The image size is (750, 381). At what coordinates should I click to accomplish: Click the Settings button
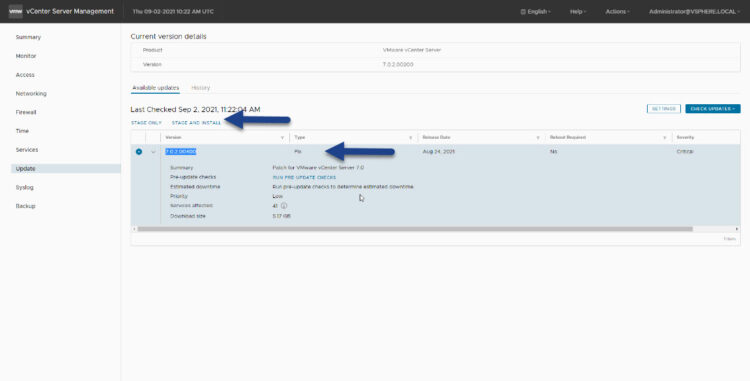pos(663,109)
